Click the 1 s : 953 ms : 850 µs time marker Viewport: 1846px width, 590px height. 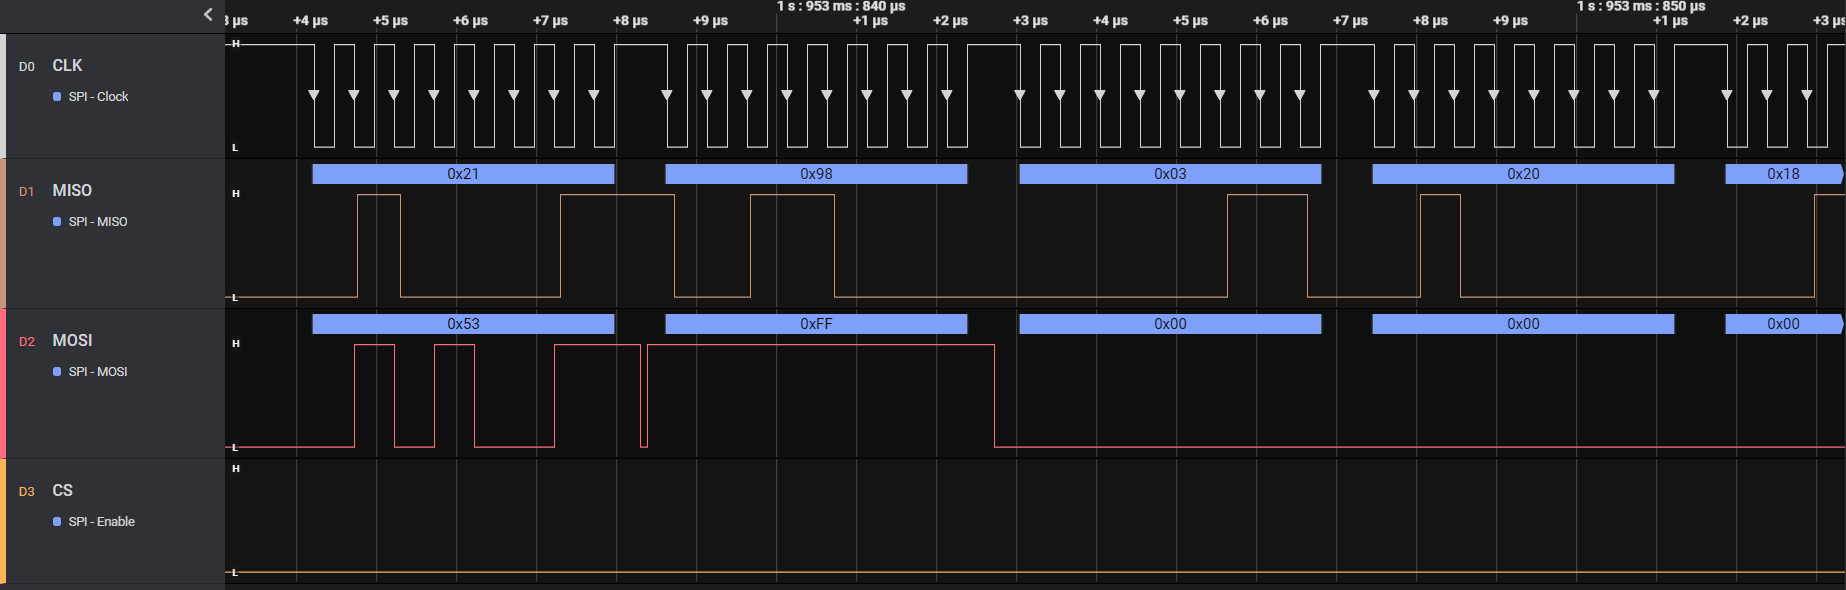tap(1641, 6)
